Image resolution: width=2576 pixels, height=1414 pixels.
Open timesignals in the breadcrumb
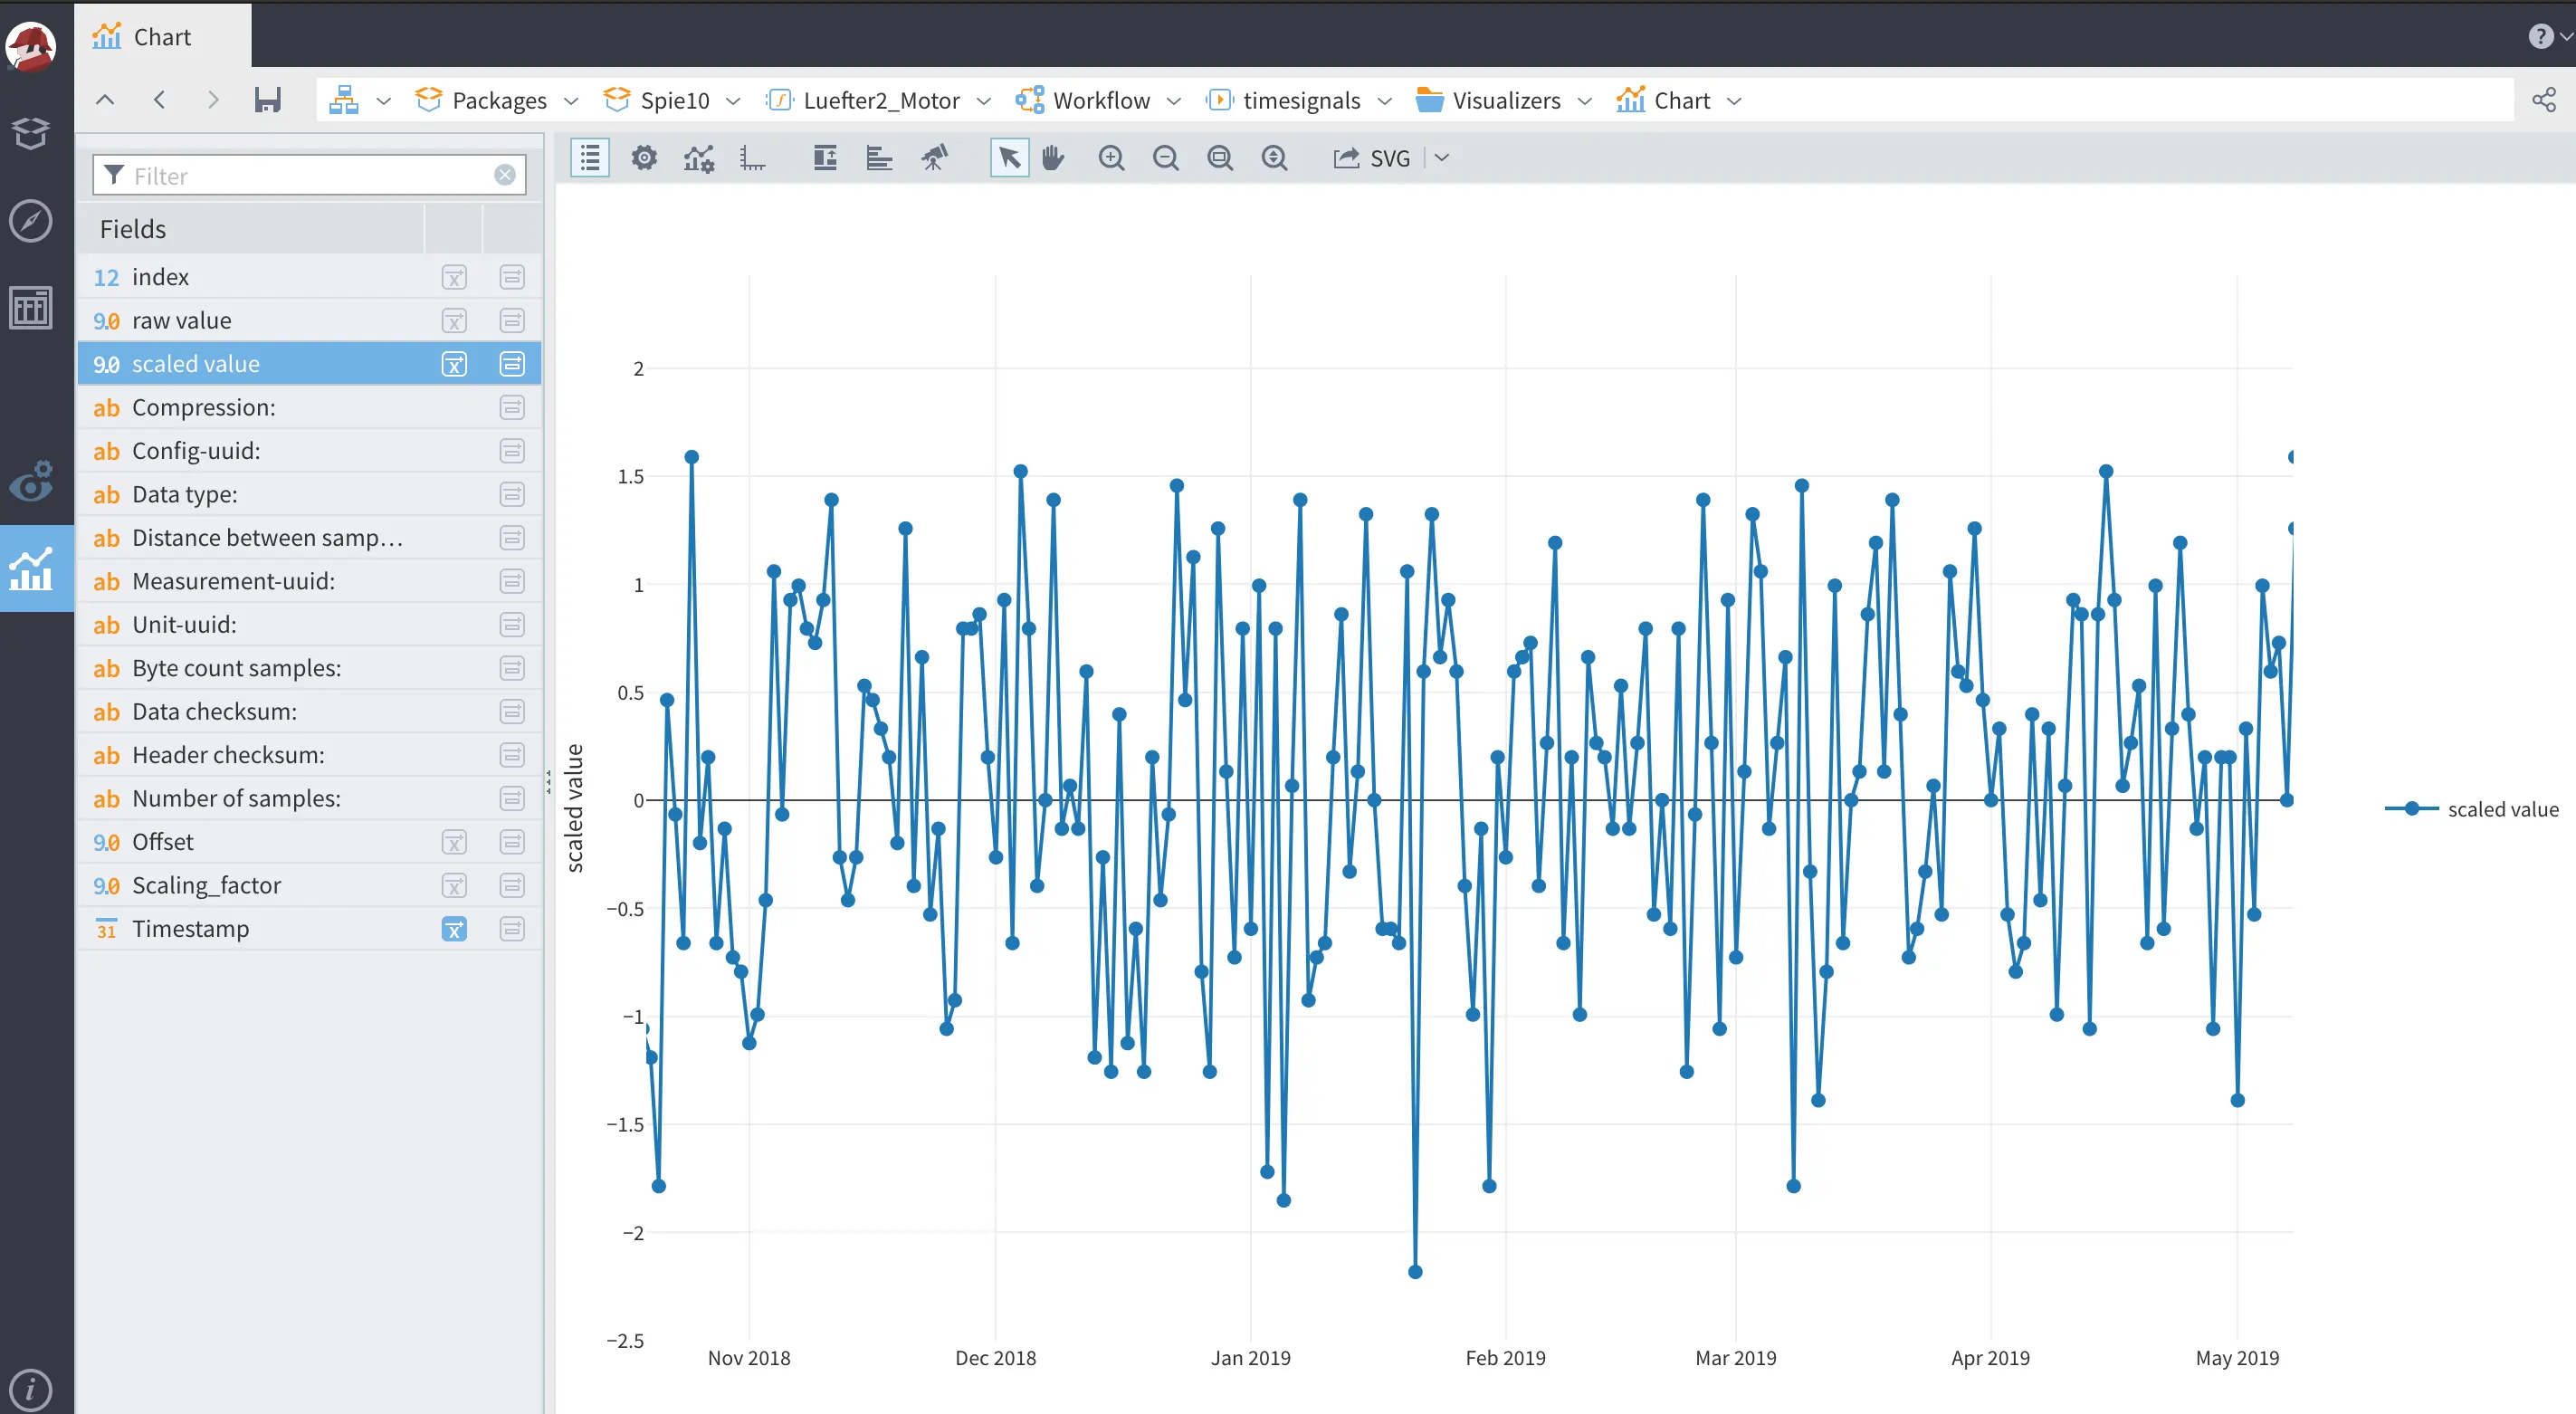coord(1284,100)
